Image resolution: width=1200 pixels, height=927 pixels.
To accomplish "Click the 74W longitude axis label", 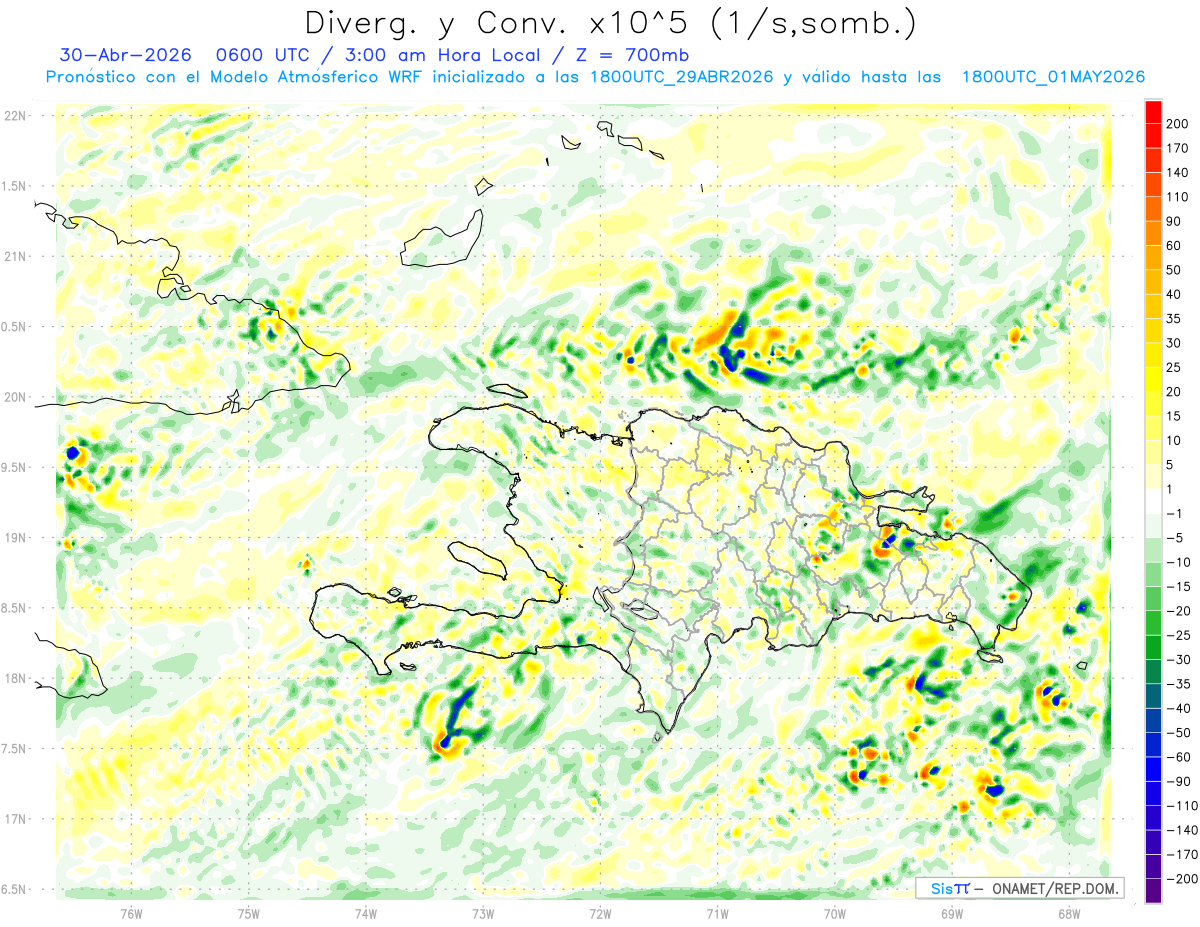I will 366,913.
